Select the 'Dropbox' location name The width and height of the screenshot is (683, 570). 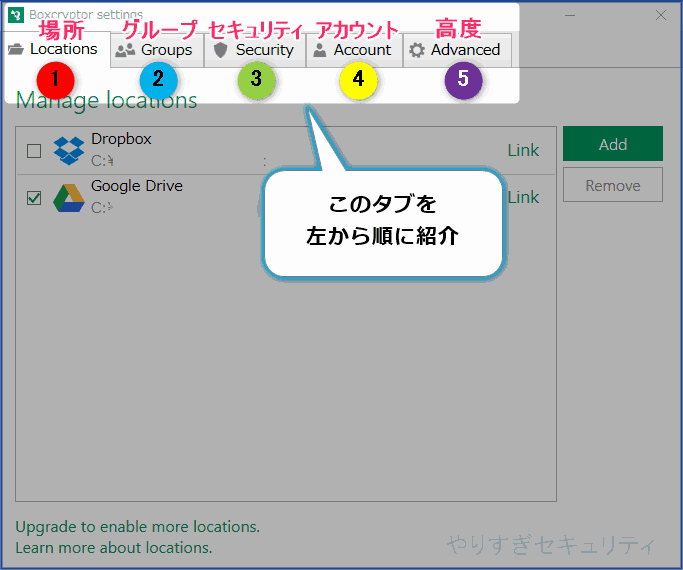click(121, 139)
